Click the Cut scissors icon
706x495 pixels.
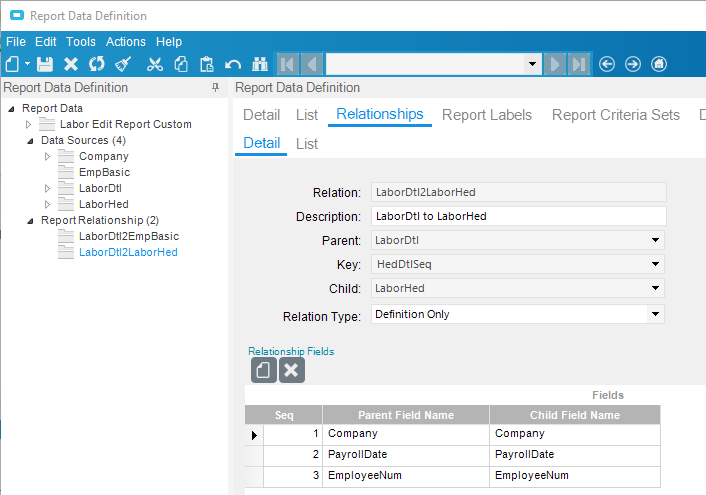pyautogui.click(x=154, y=64)
